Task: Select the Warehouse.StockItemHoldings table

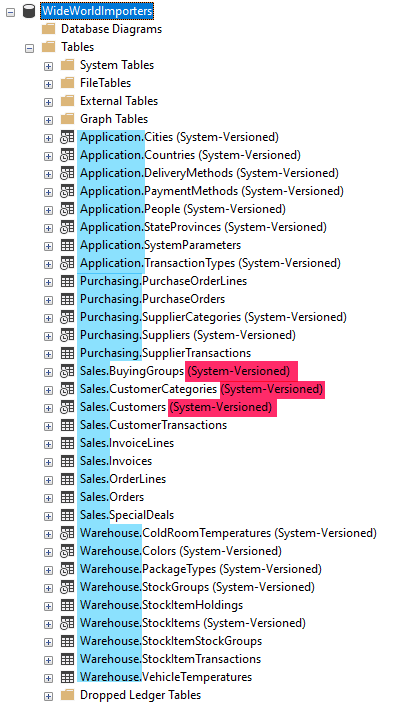Action: pyautogui.click(x=161, y=605)
